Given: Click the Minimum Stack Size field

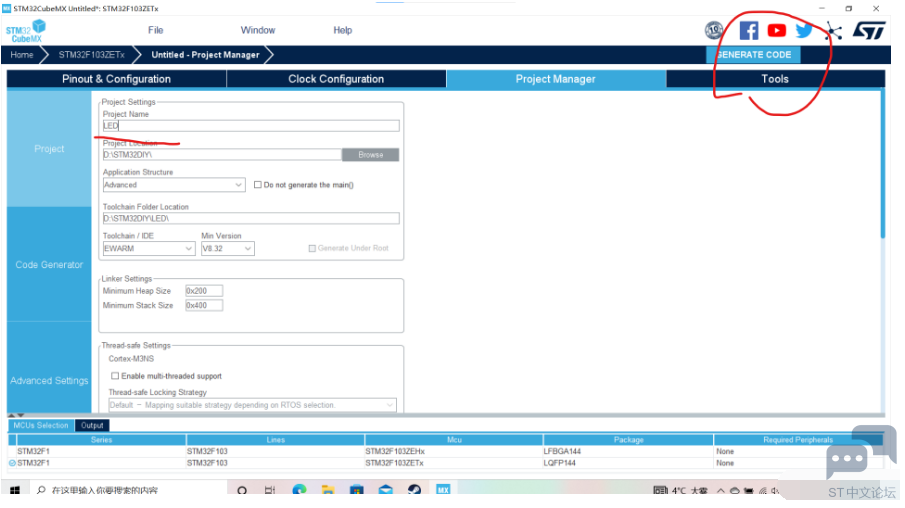Looking at the screenshot, I should (x=204, y=305).
